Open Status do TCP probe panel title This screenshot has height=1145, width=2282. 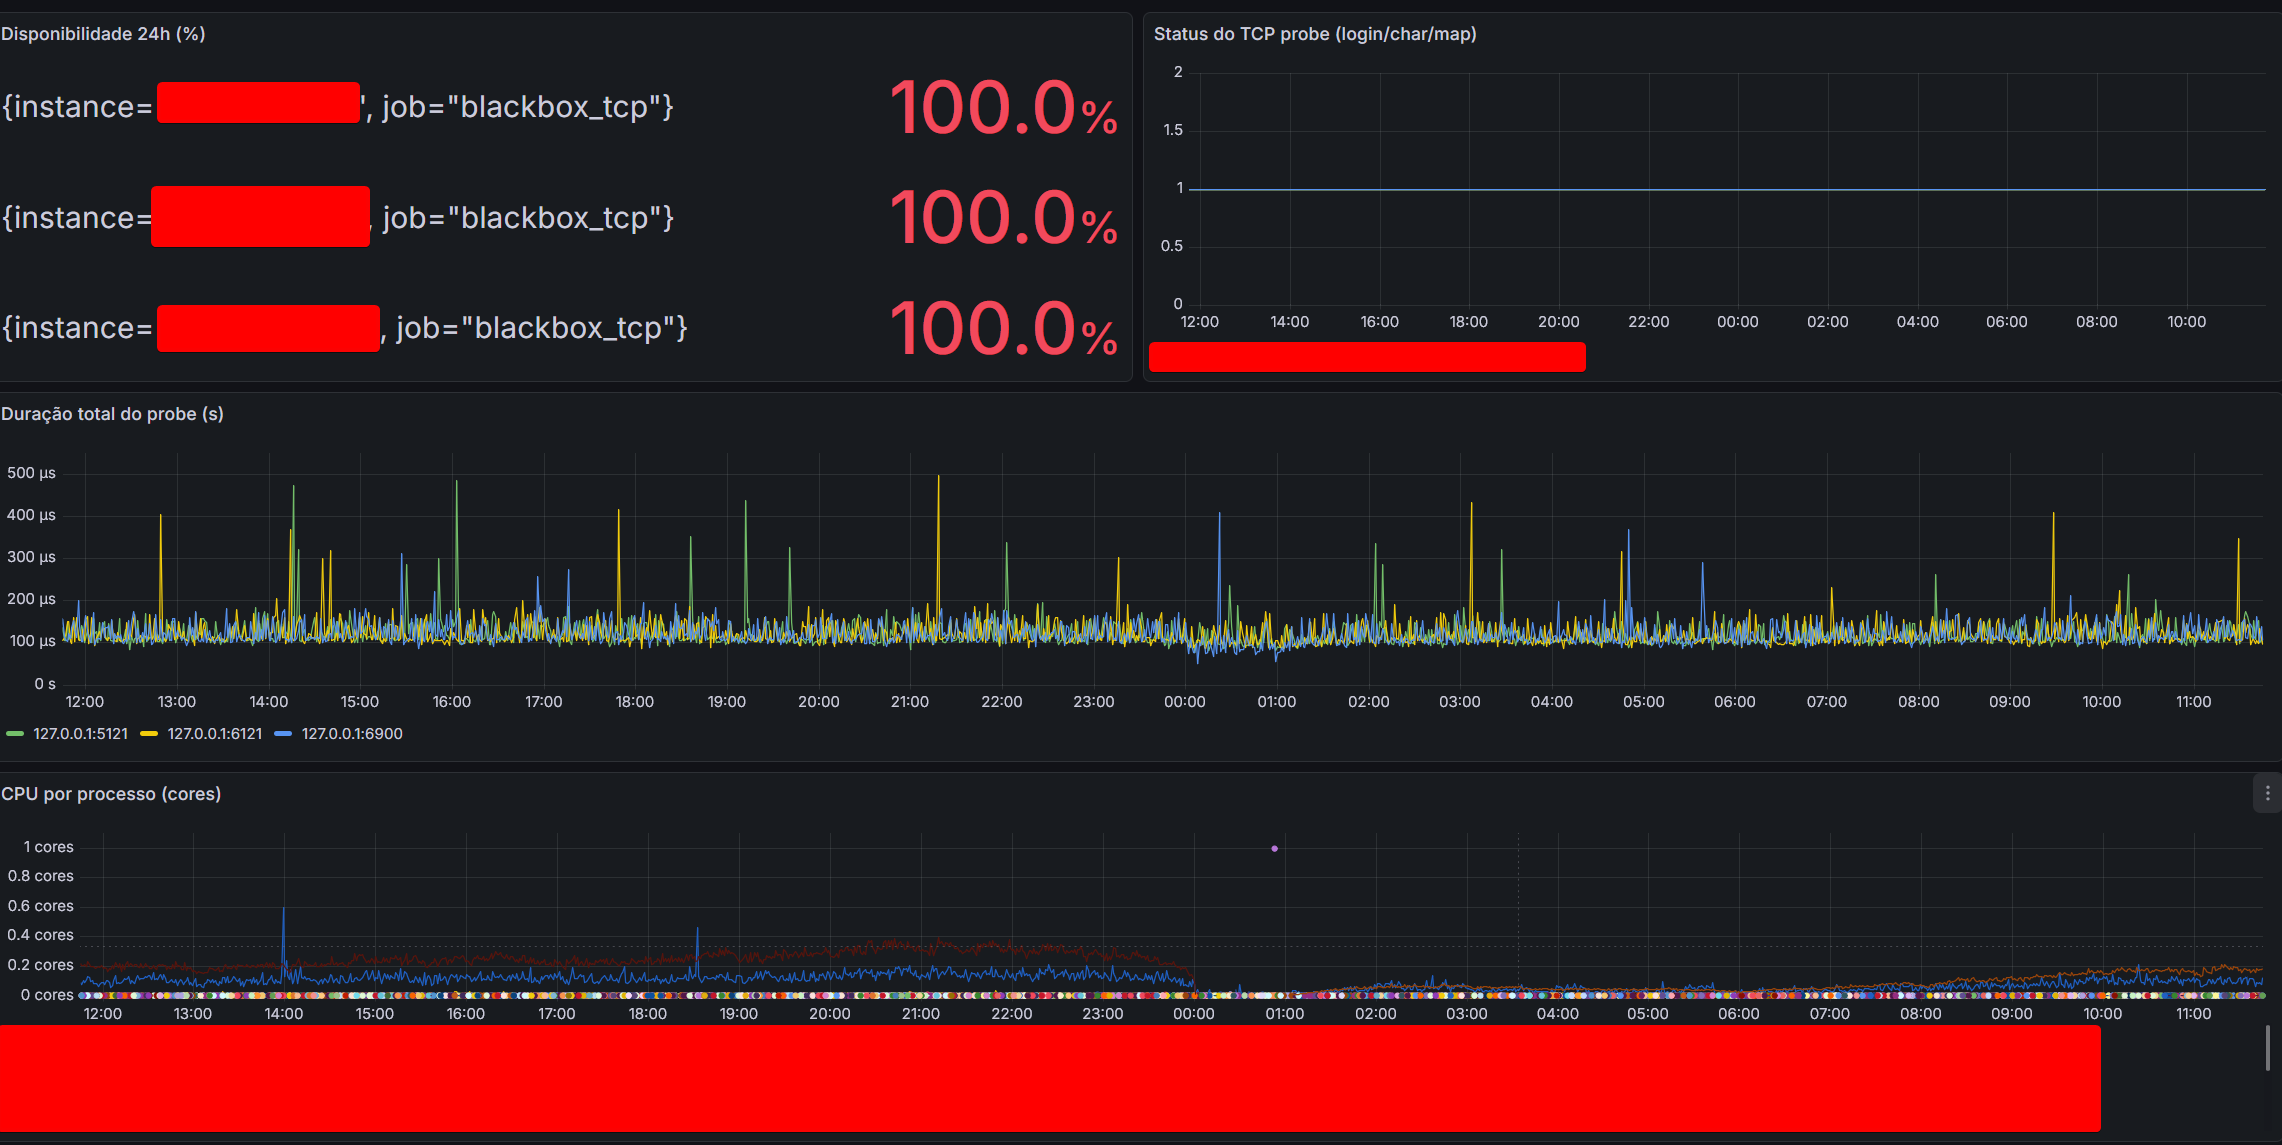point(1314,34)
